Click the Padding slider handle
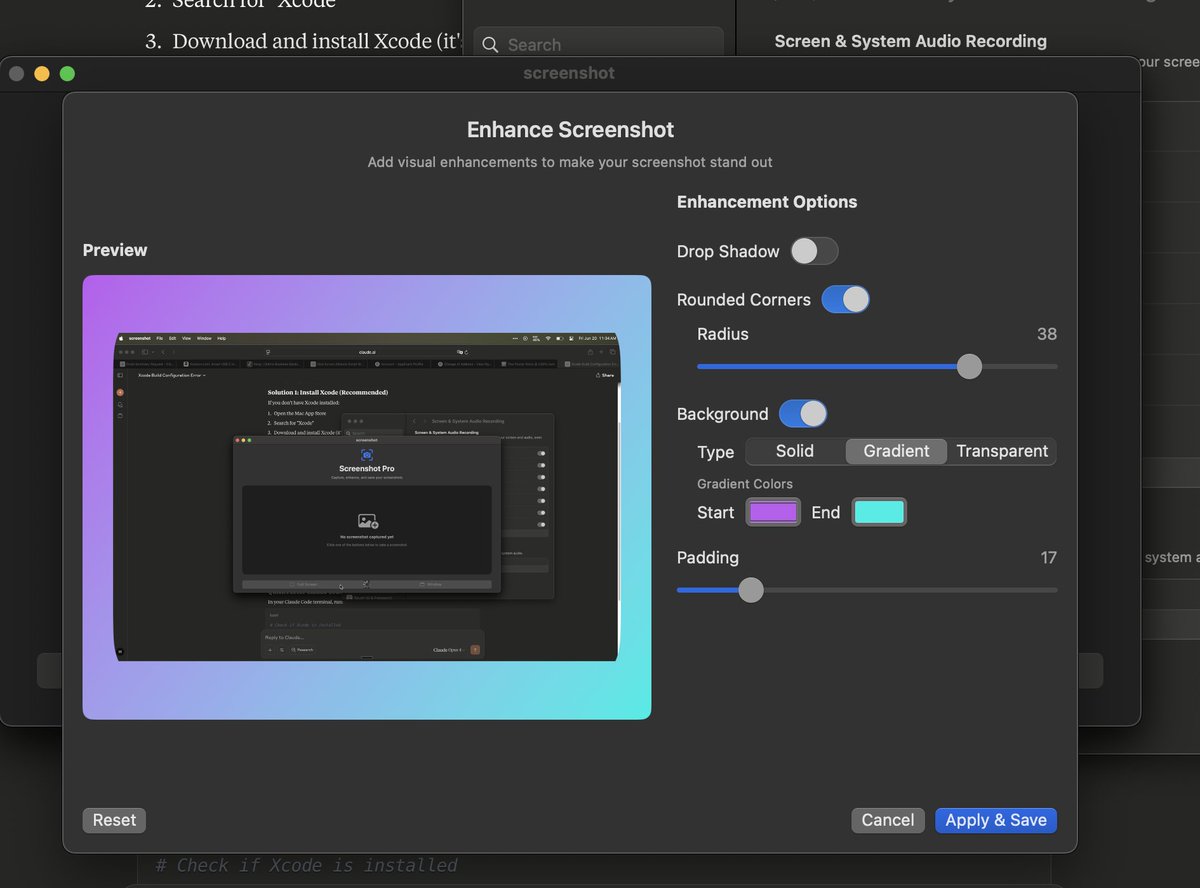Image resolution: width=1200 pixels, height=888 pixels. [x=751, y=590]
